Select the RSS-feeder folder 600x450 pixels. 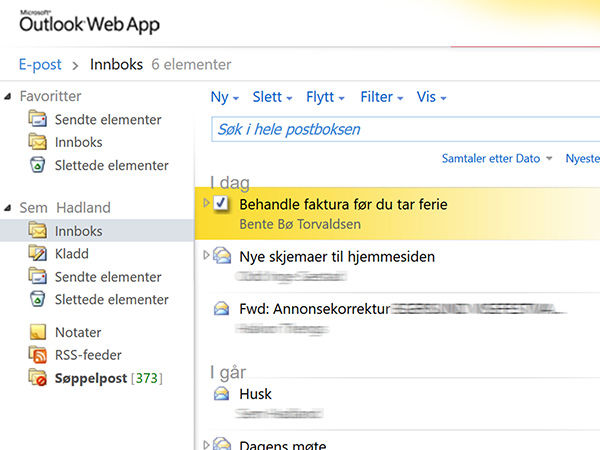click(x=88, y=355)
